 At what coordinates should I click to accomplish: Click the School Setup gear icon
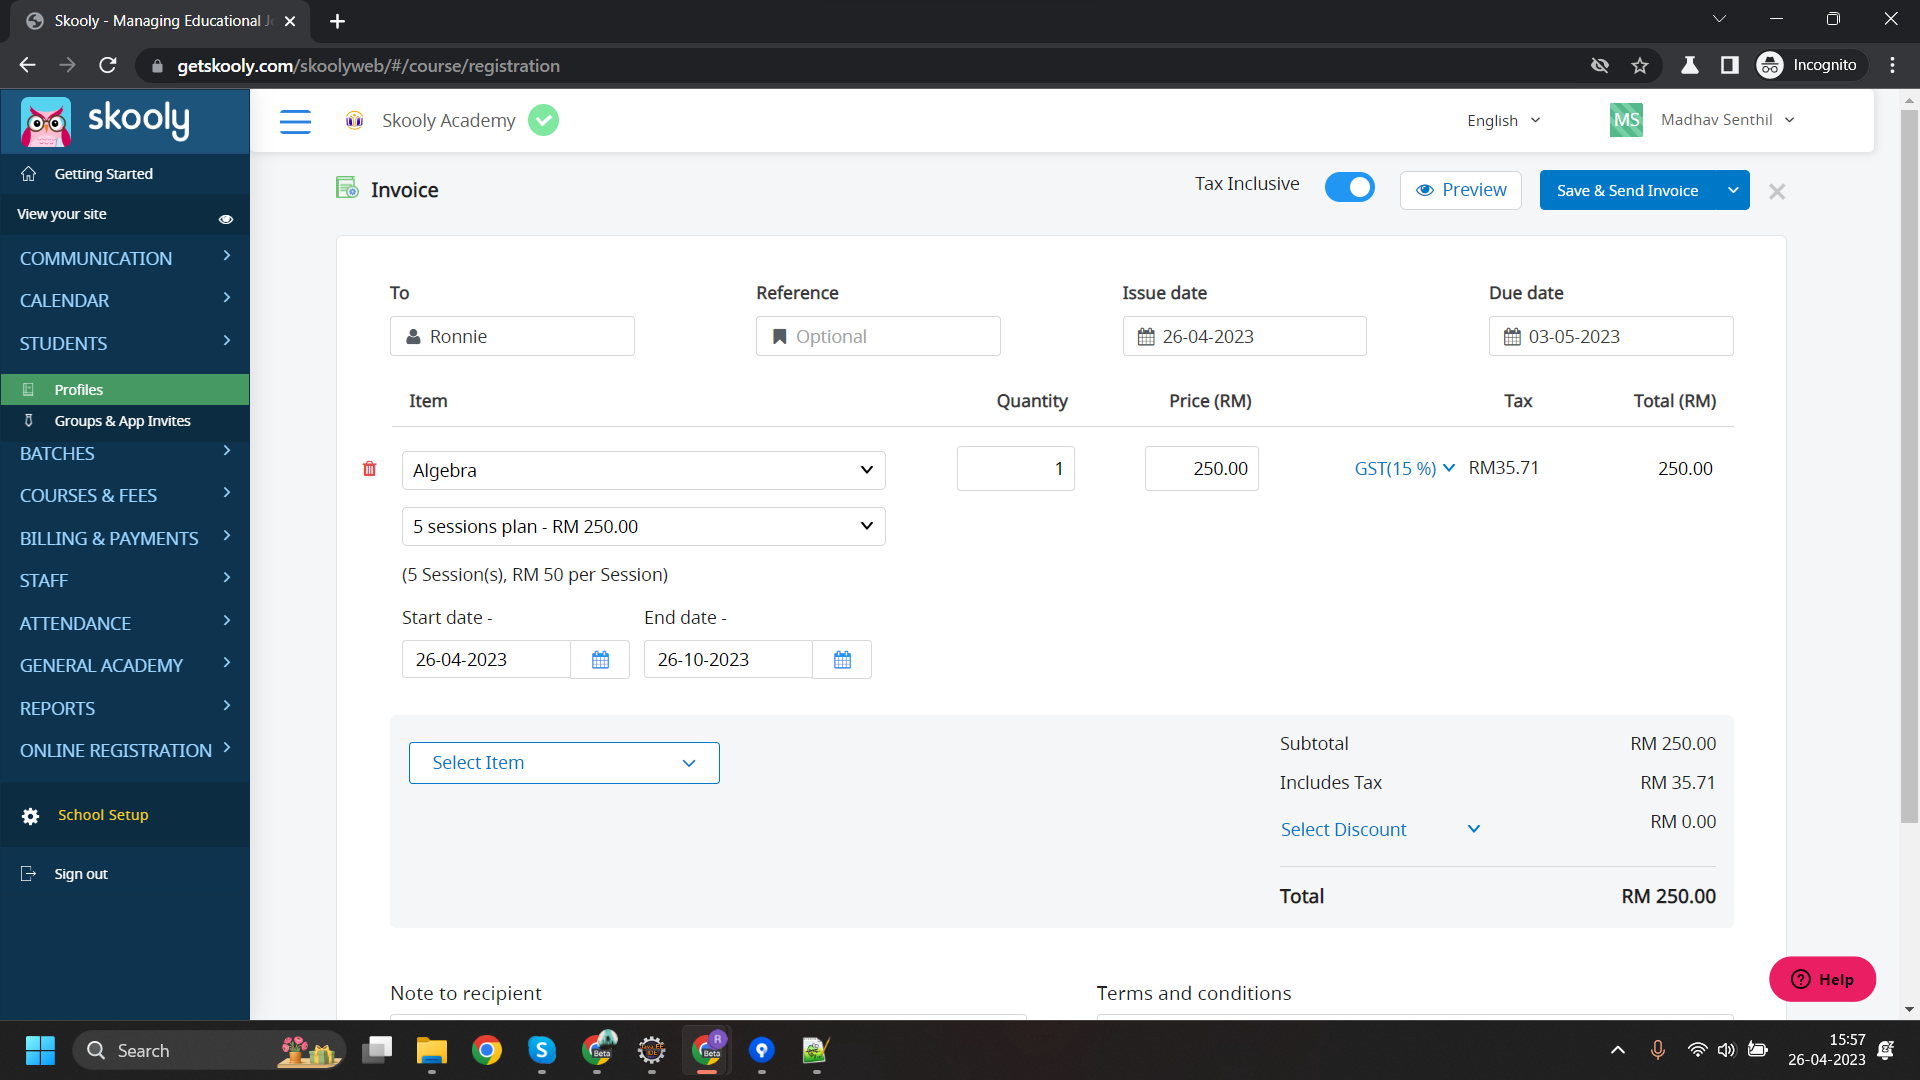point(31,816)
